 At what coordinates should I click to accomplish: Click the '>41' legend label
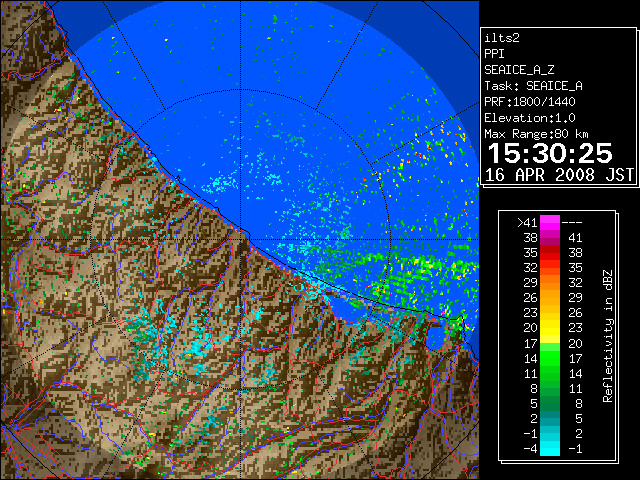click(527, 223)
